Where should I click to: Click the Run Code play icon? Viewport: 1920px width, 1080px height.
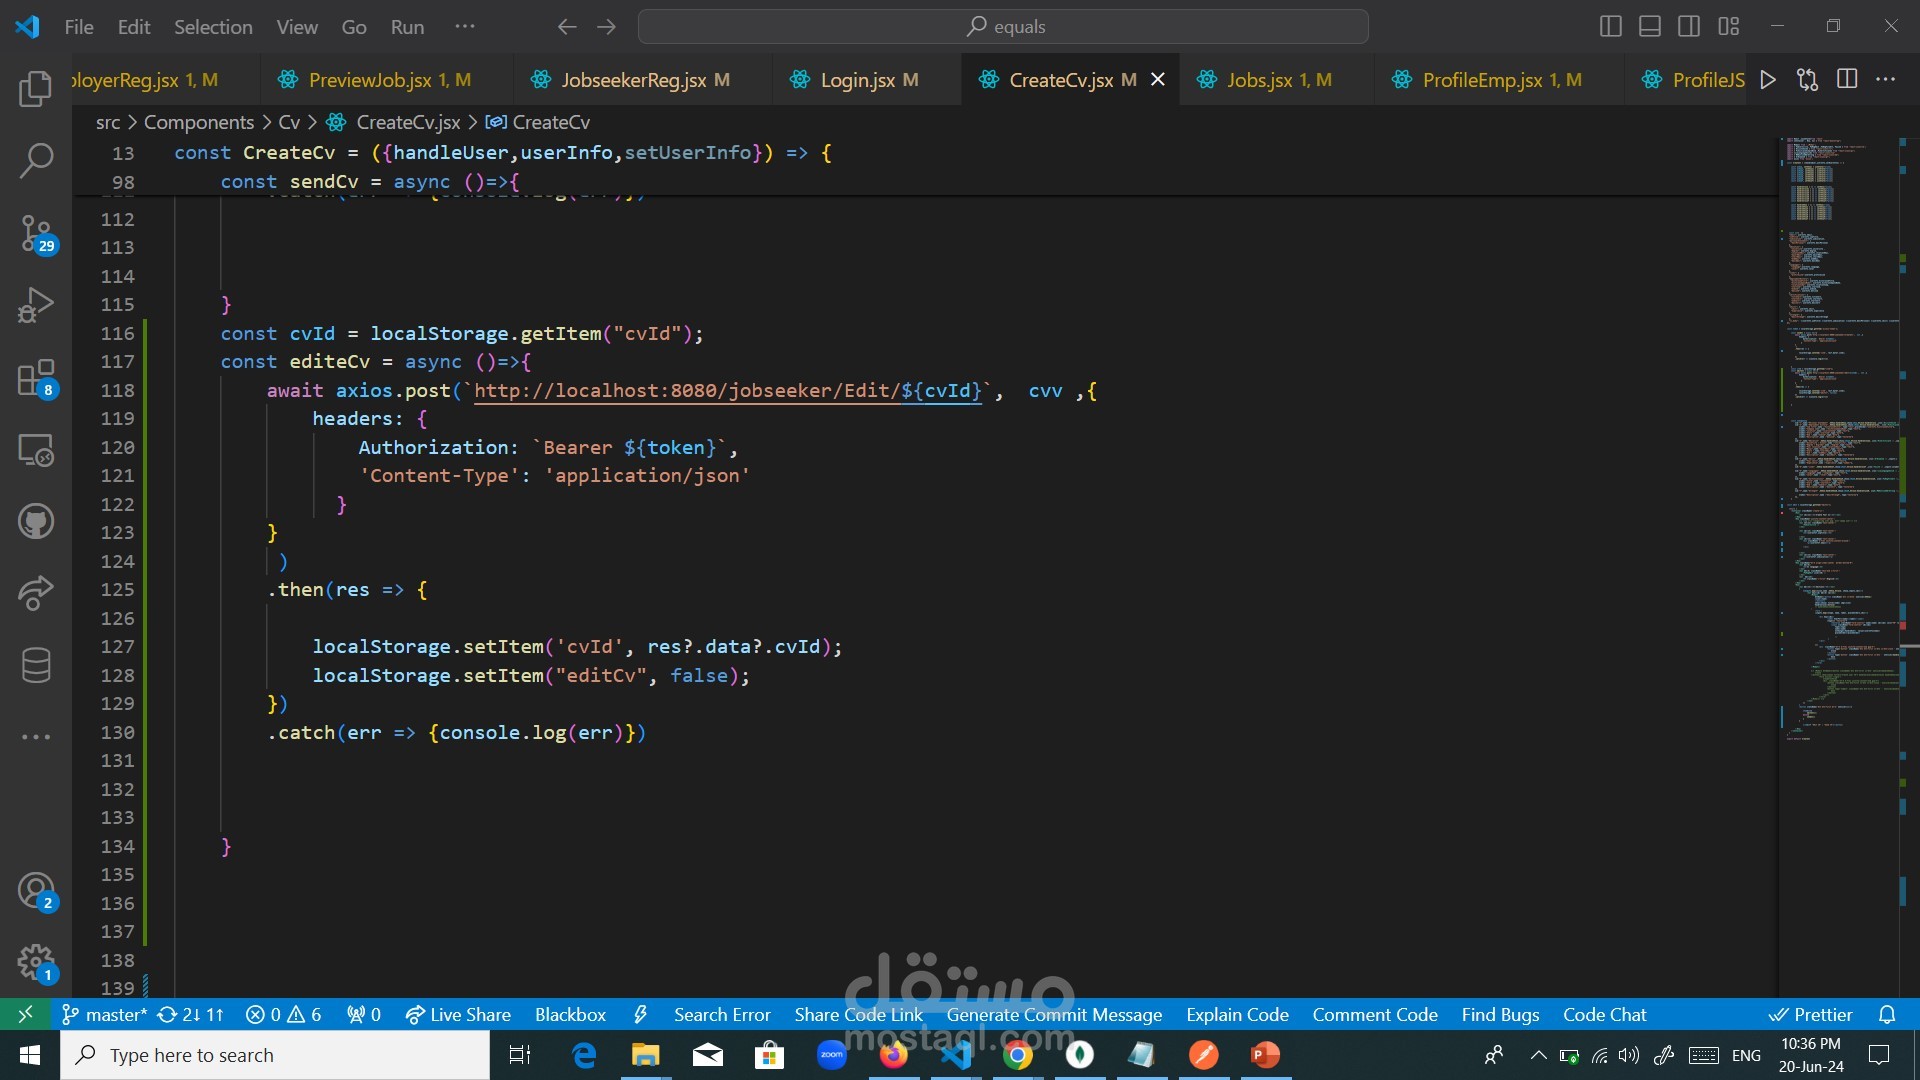click(x=1768, y=80)
